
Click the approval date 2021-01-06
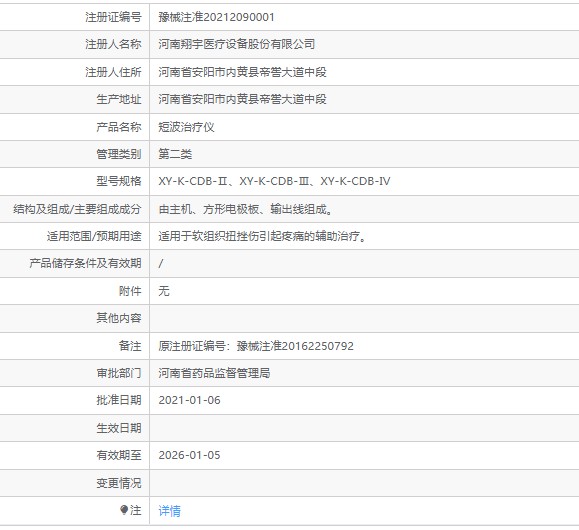coord(189,400)
